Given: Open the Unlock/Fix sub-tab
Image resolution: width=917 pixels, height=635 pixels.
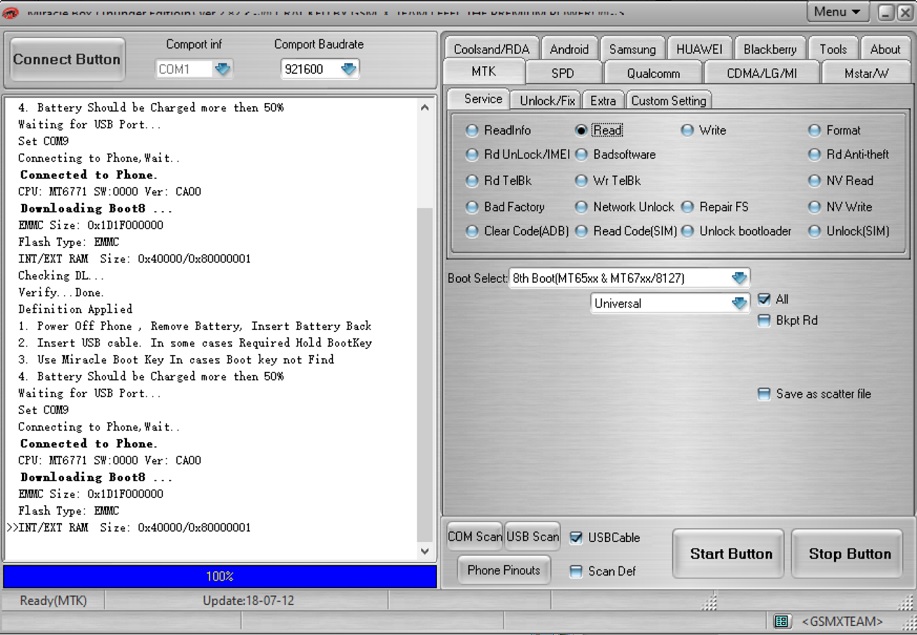Looking at the screenshot, I should coord(547,101).
